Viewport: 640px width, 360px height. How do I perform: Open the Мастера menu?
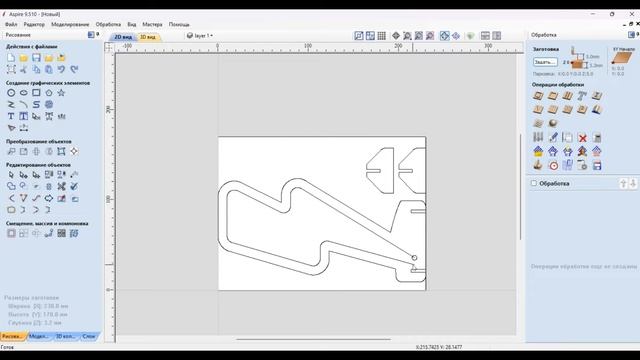pos(152,24)
